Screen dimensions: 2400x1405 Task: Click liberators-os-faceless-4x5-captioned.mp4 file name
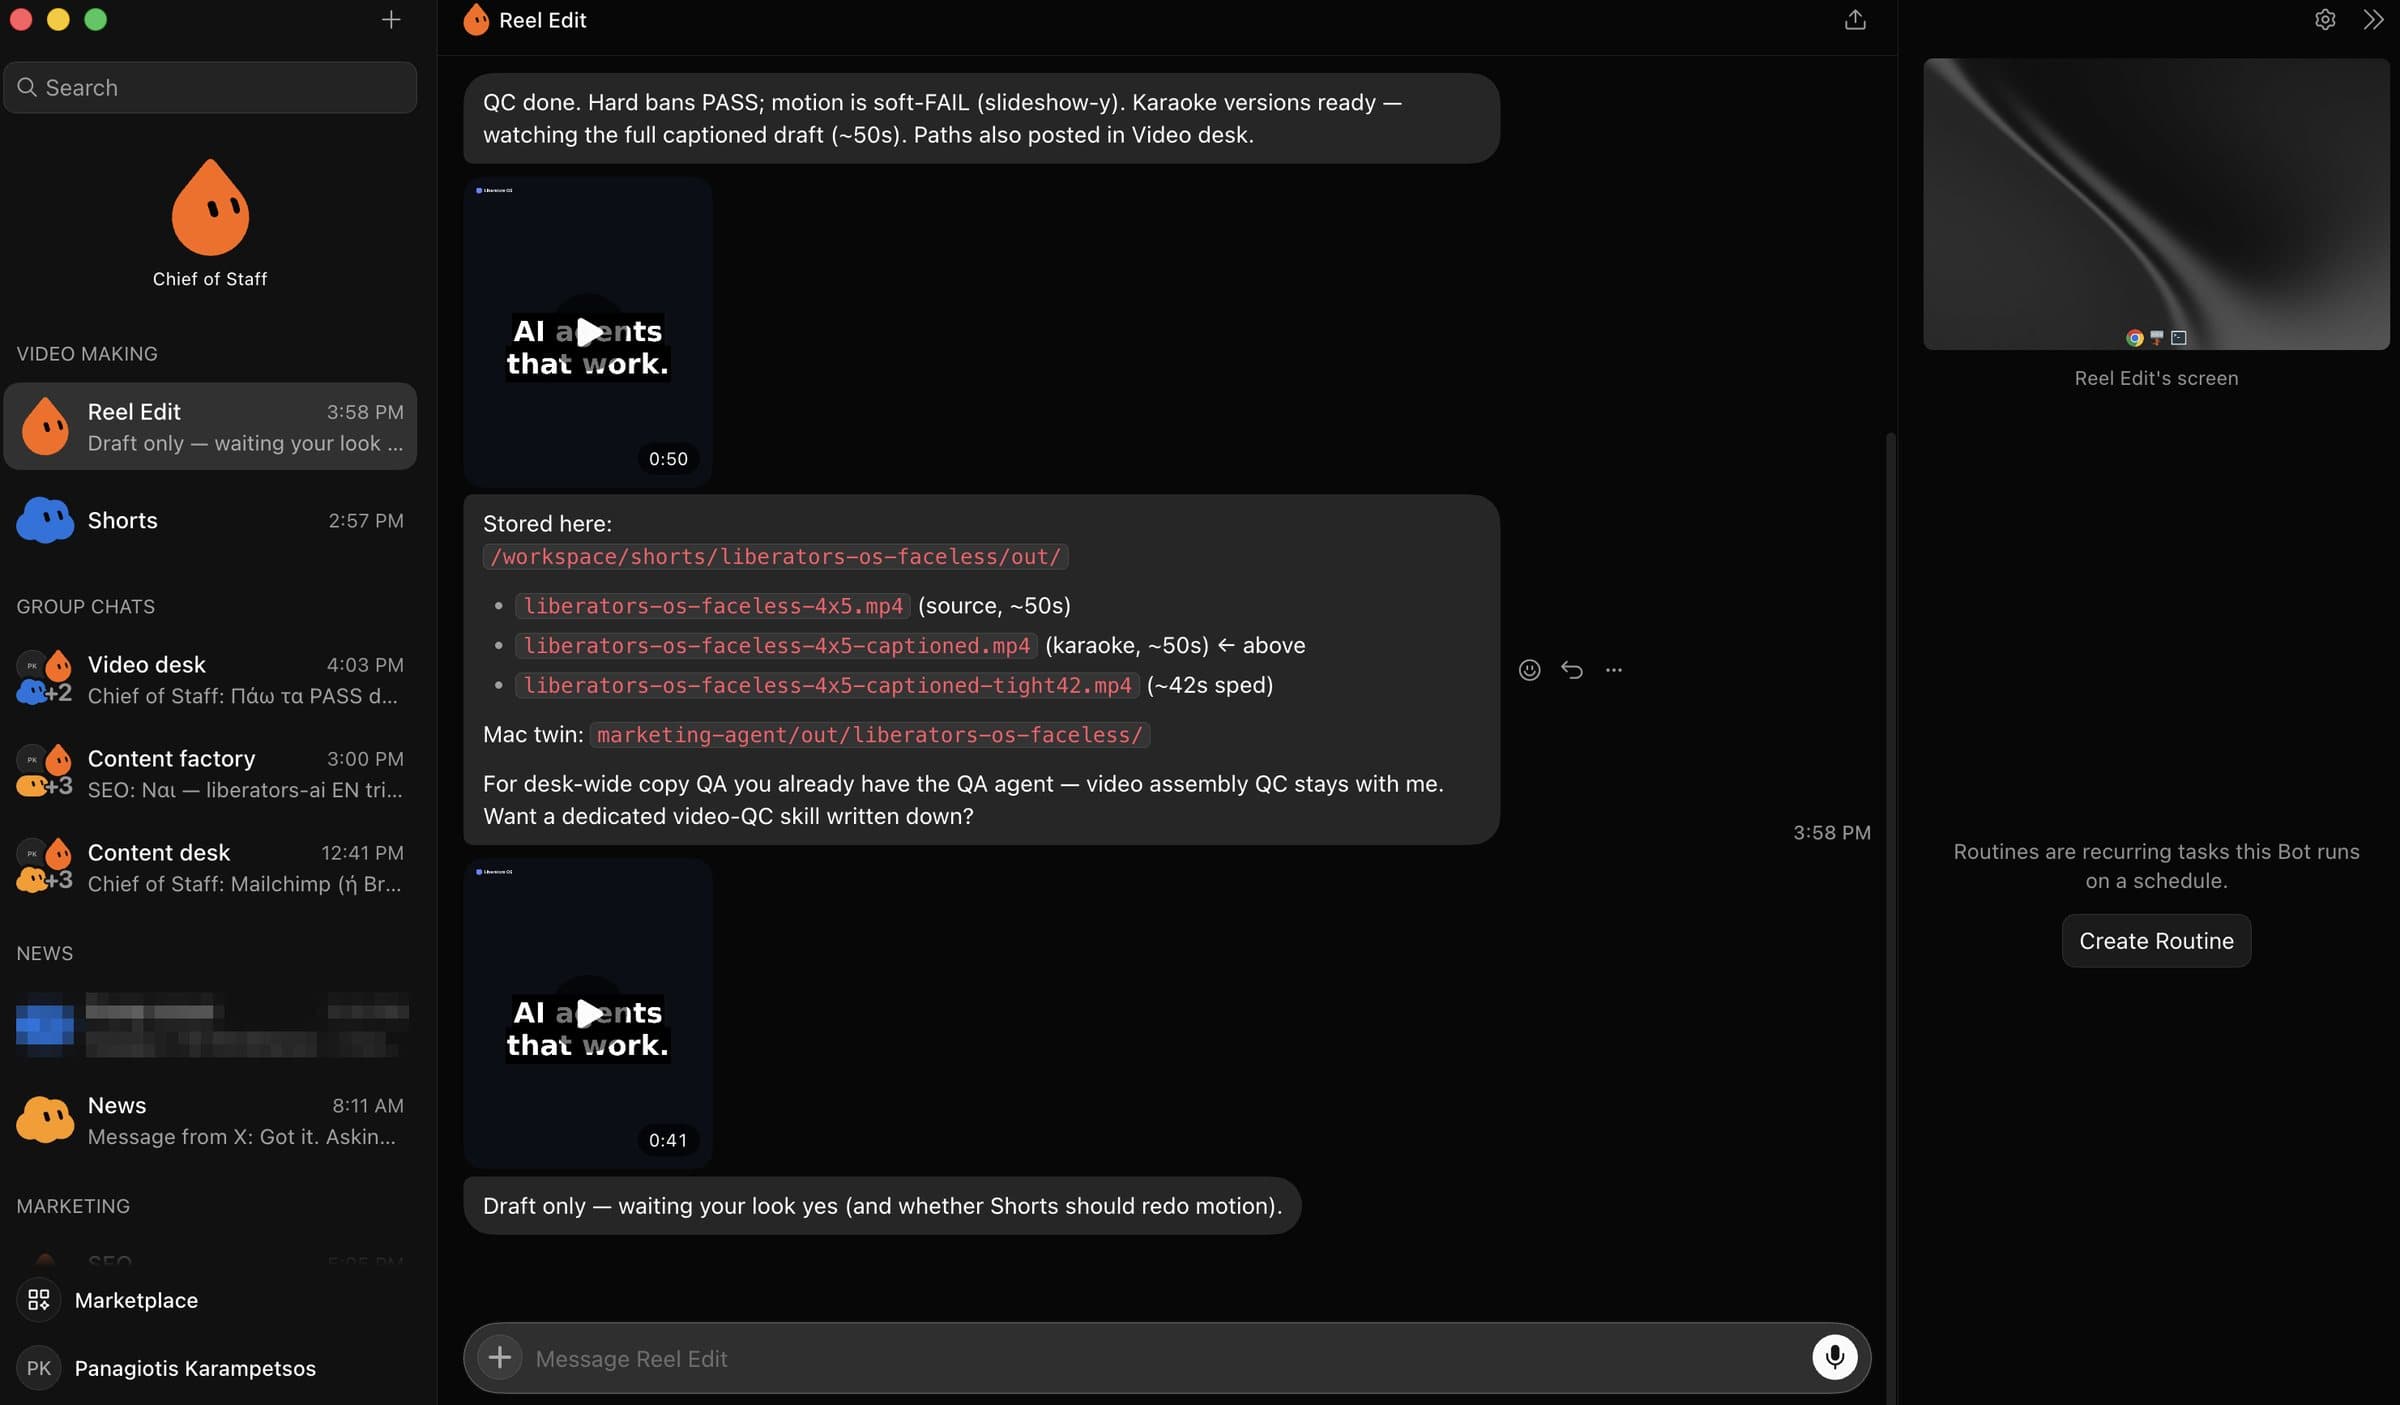[x=776, y=645]
